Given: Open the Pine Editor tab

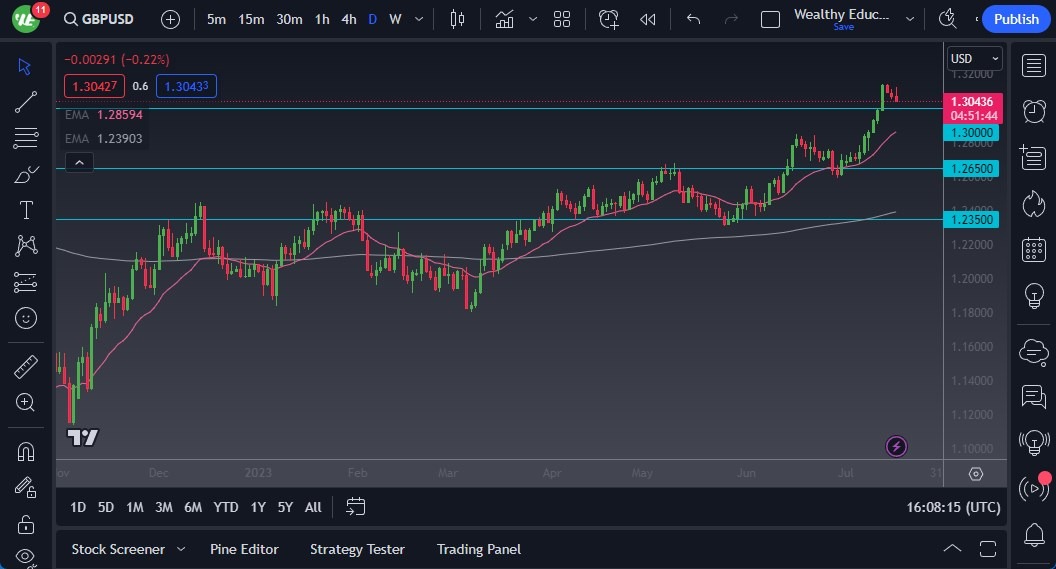Looking at the screenshot, I should point(244,549).
